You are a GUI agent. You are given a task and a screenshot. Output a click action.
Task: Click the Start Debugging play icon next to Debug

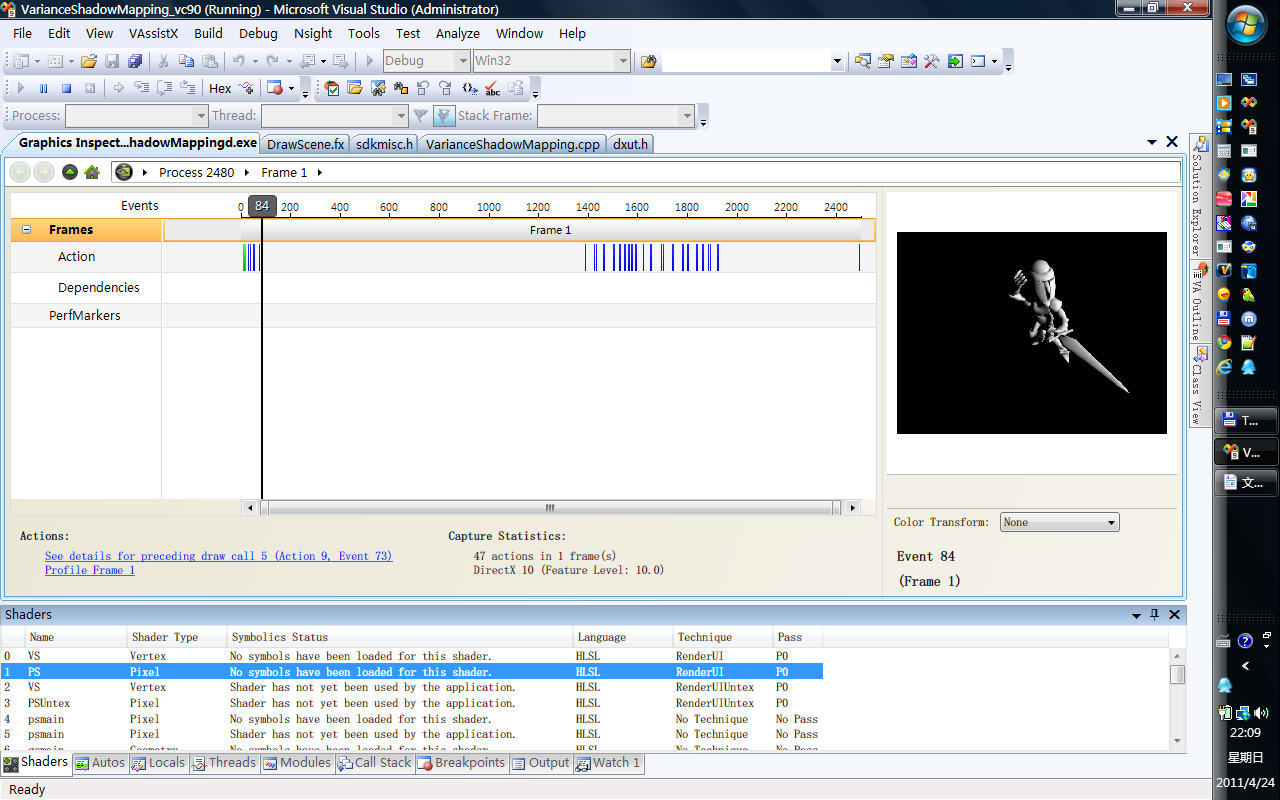coord(370,61)
